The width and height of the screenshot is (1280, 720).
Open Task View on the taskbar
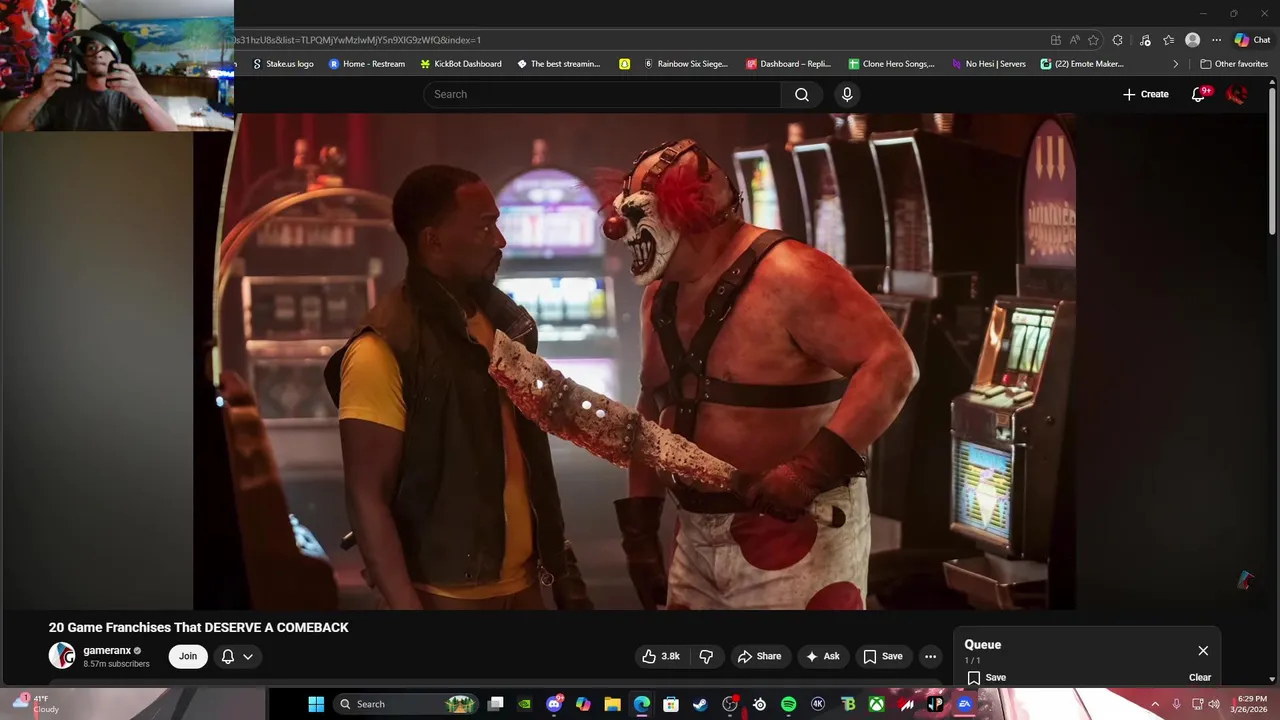495,704
